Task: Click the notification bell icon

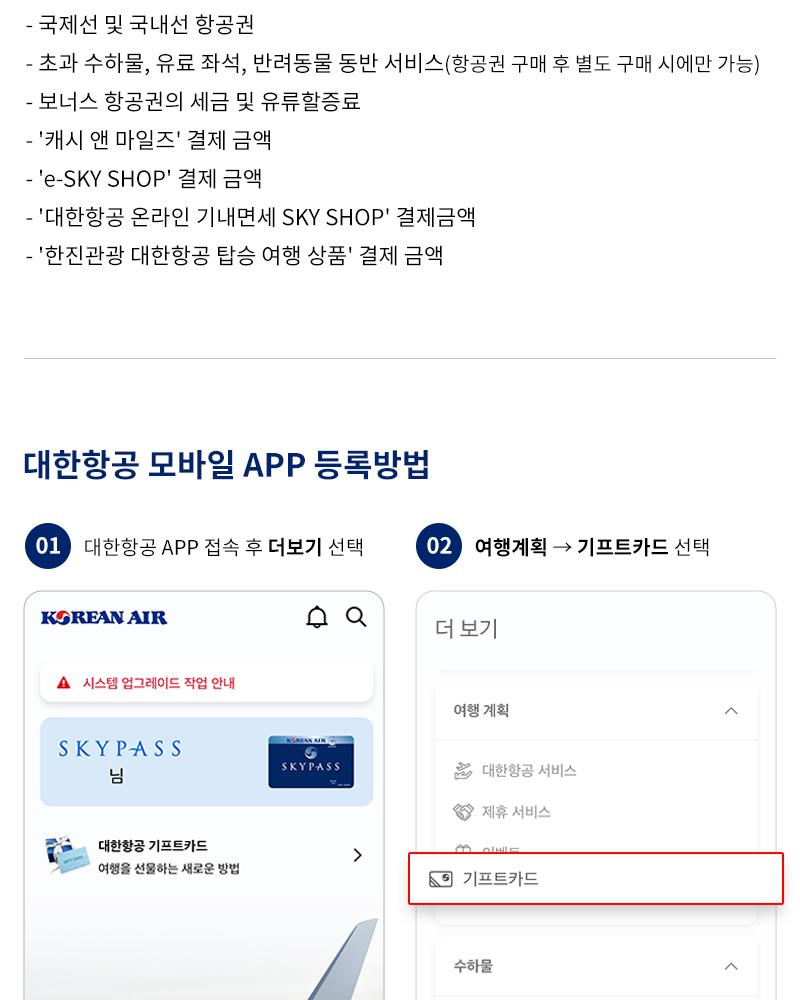Action: pyautogui.click(x=316, y=617)
